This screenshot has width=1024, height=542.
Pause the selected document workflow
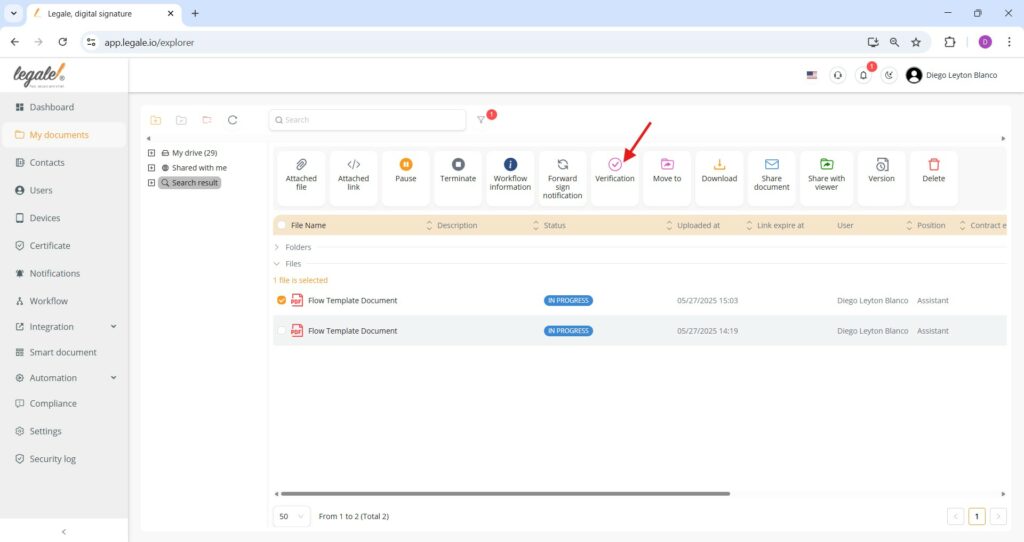406,178
